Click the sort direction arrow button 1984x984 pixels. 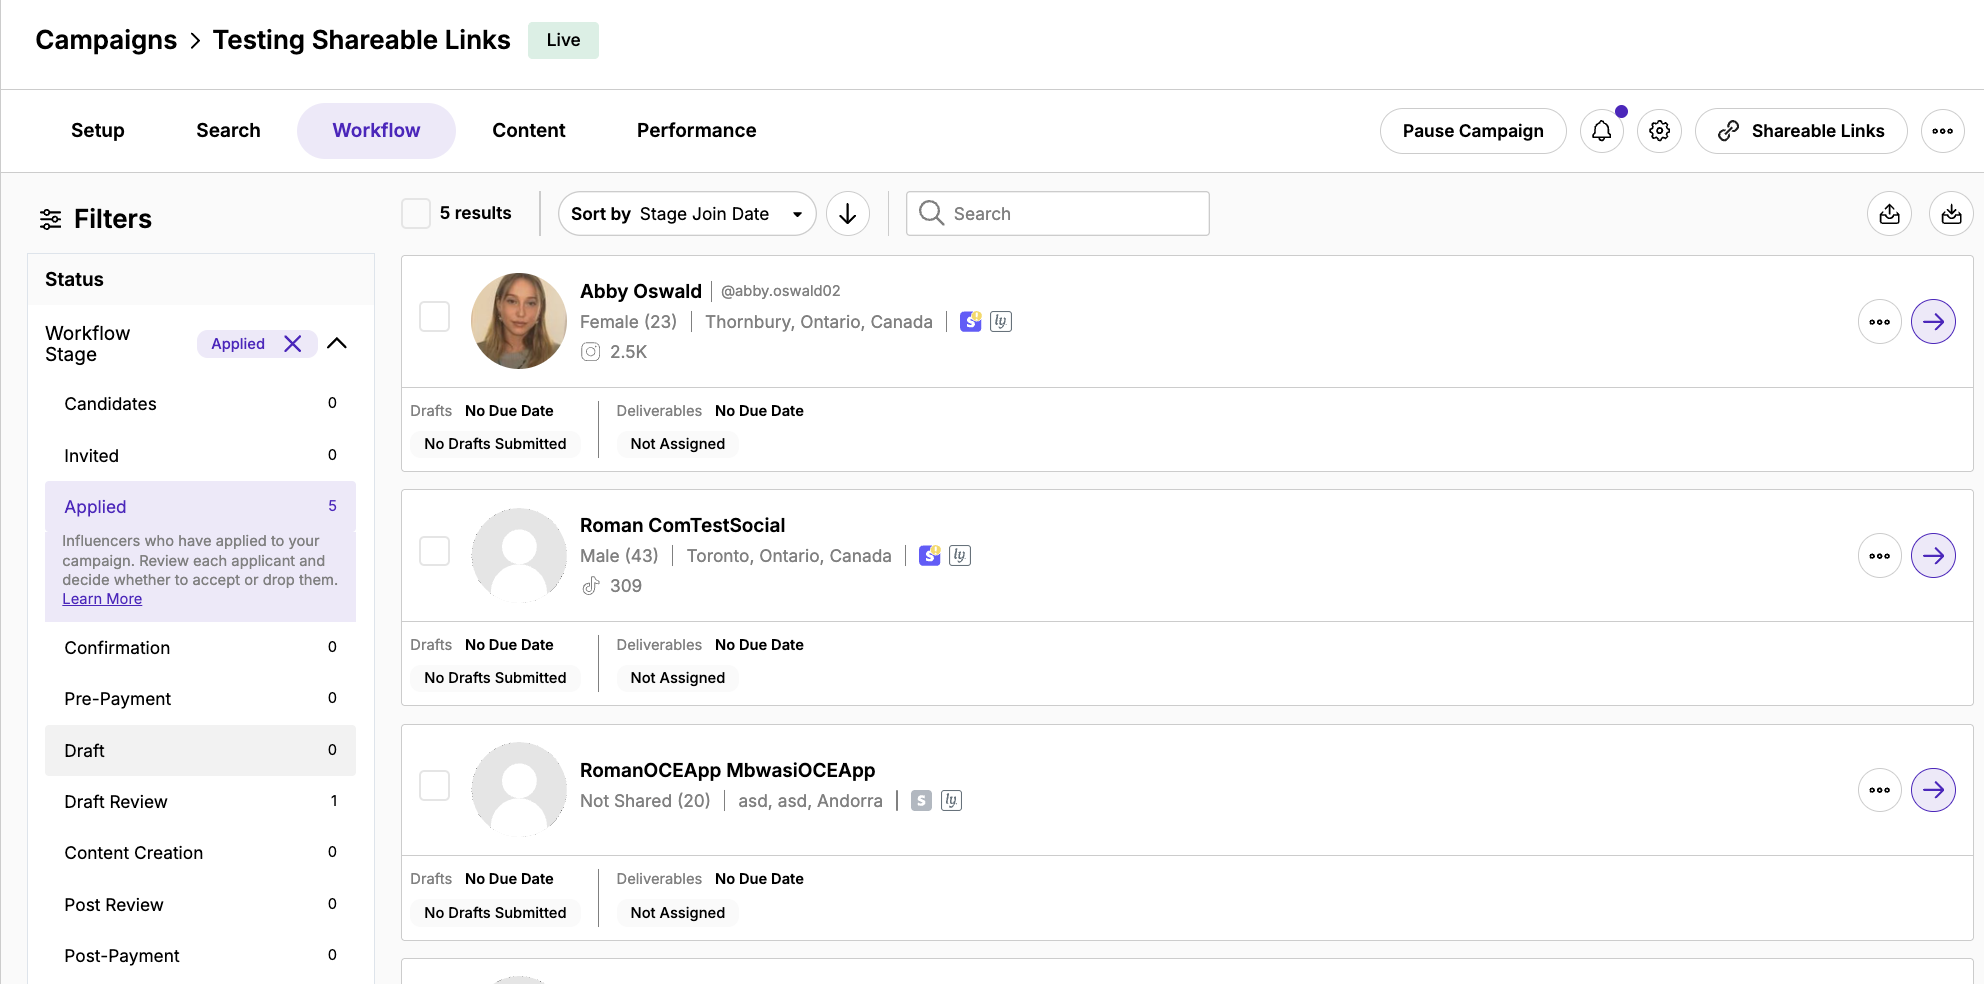(847, 214)
